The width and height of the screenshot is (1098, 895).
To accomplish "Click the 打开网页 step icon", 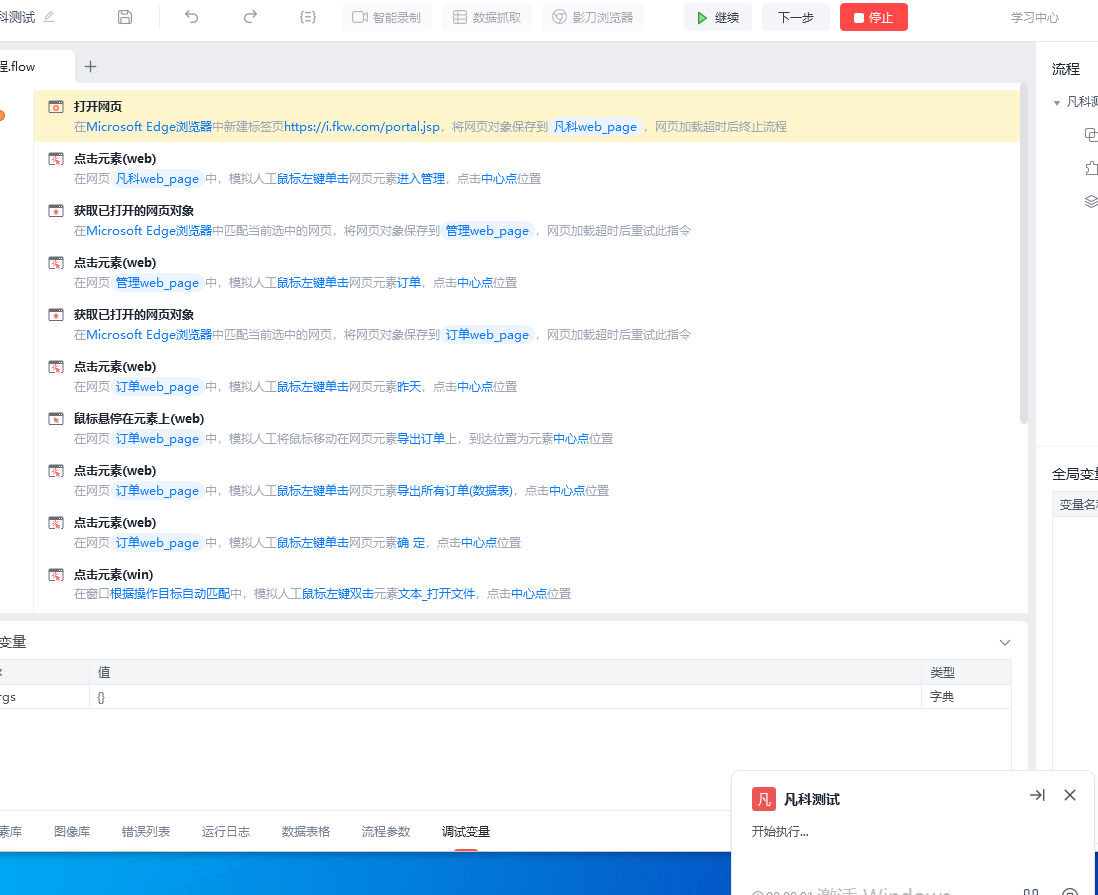I will click(56, 107).
